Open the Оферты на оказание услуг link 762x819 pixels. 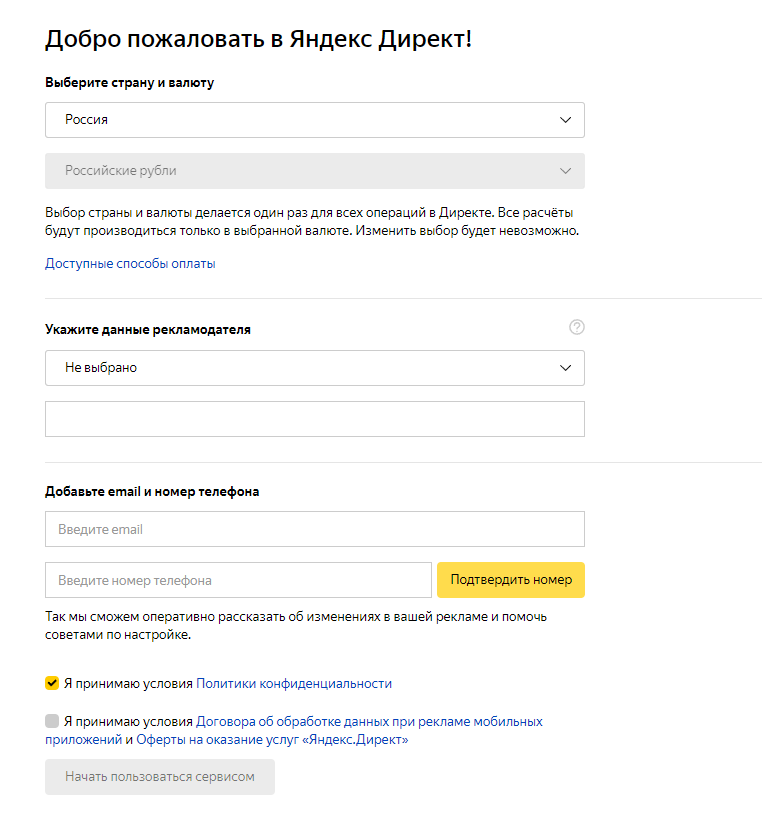(x=272, y=740)
